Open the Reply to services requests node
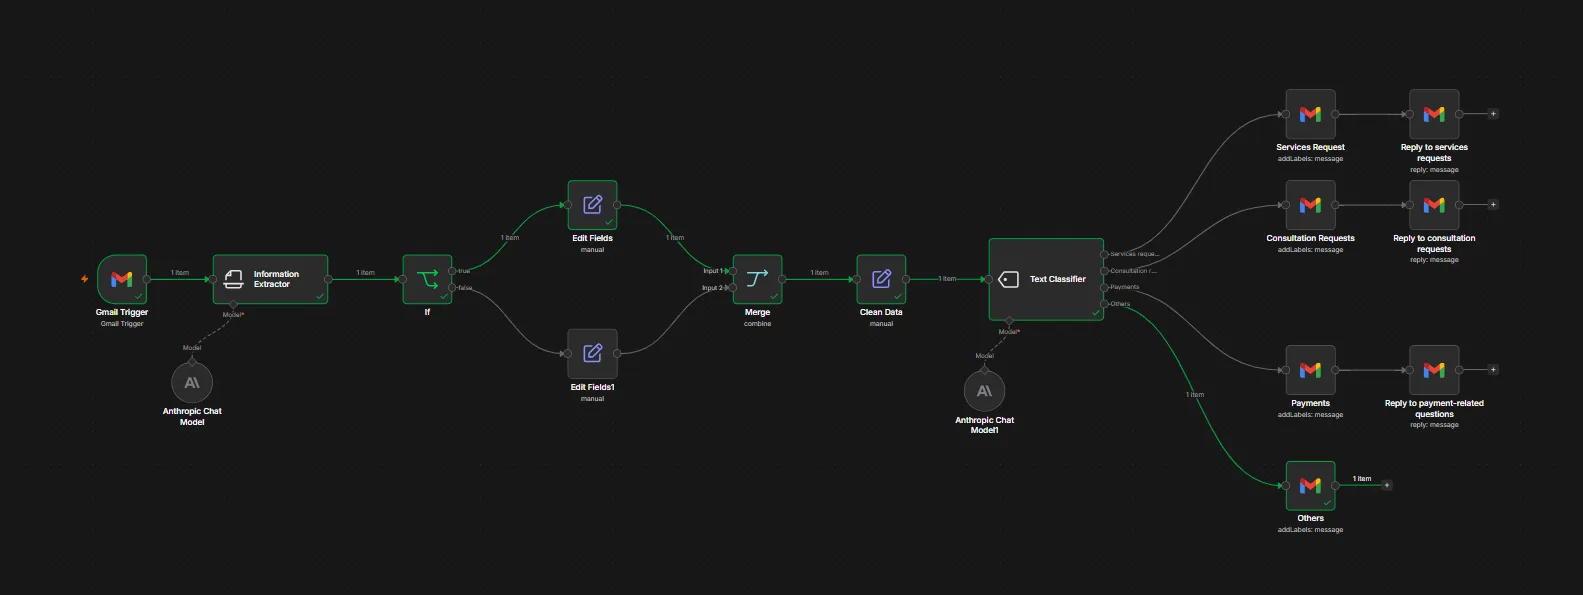This screenshot has width=1583, height=595. [1434, 114]
